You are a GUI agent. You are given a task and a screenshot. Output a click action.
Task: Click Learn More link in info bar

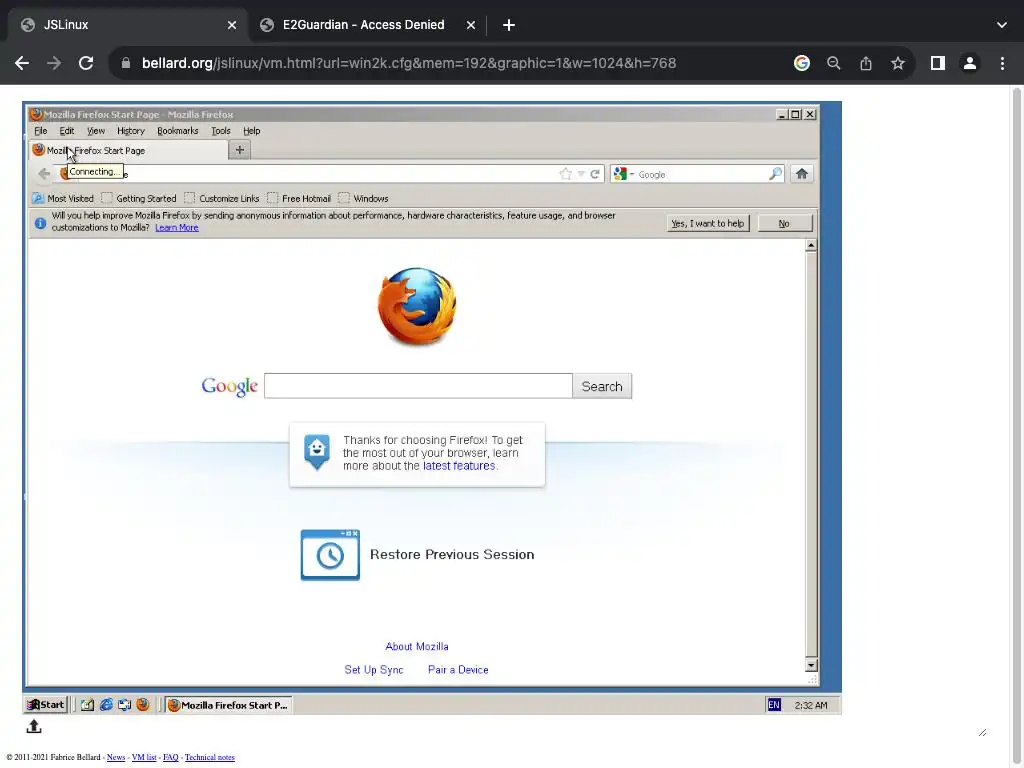[x=176, y=227]
